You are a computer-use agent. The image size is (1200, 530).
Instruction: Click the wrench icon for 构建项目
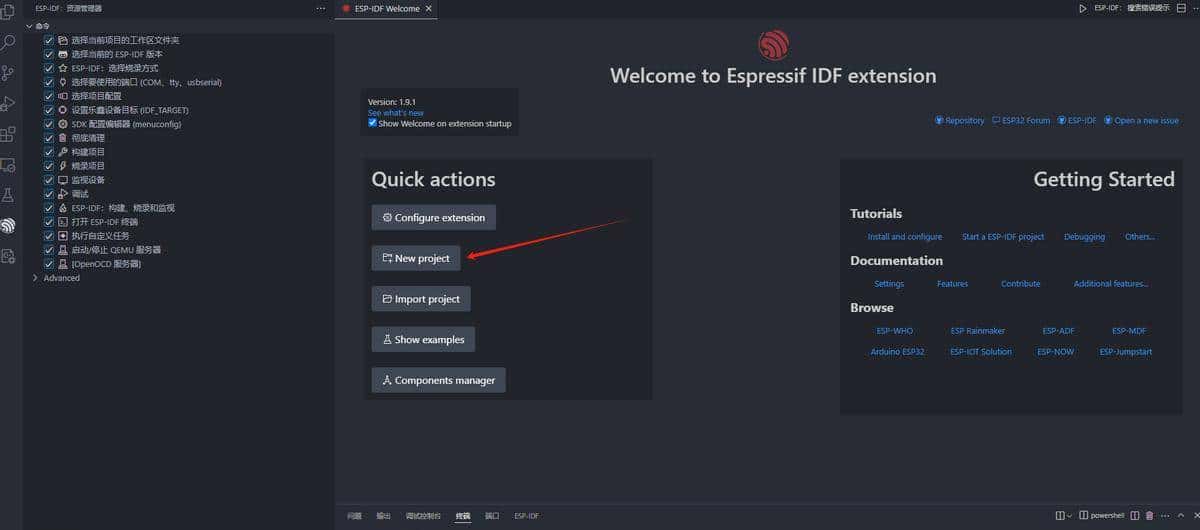coord(63,152)
